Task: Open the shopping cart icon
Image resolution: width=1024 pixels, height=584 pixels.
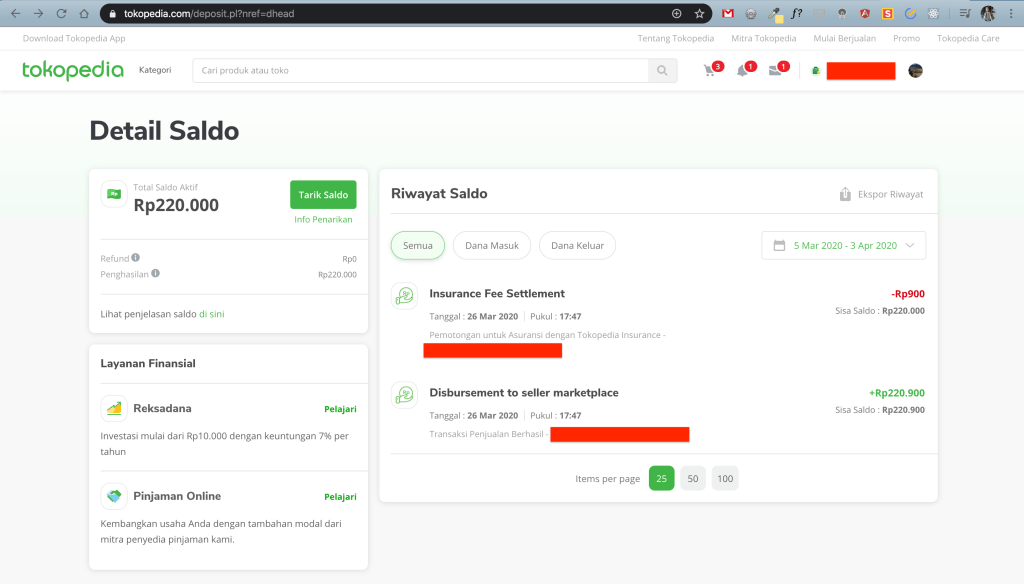Action: (710, 71)
